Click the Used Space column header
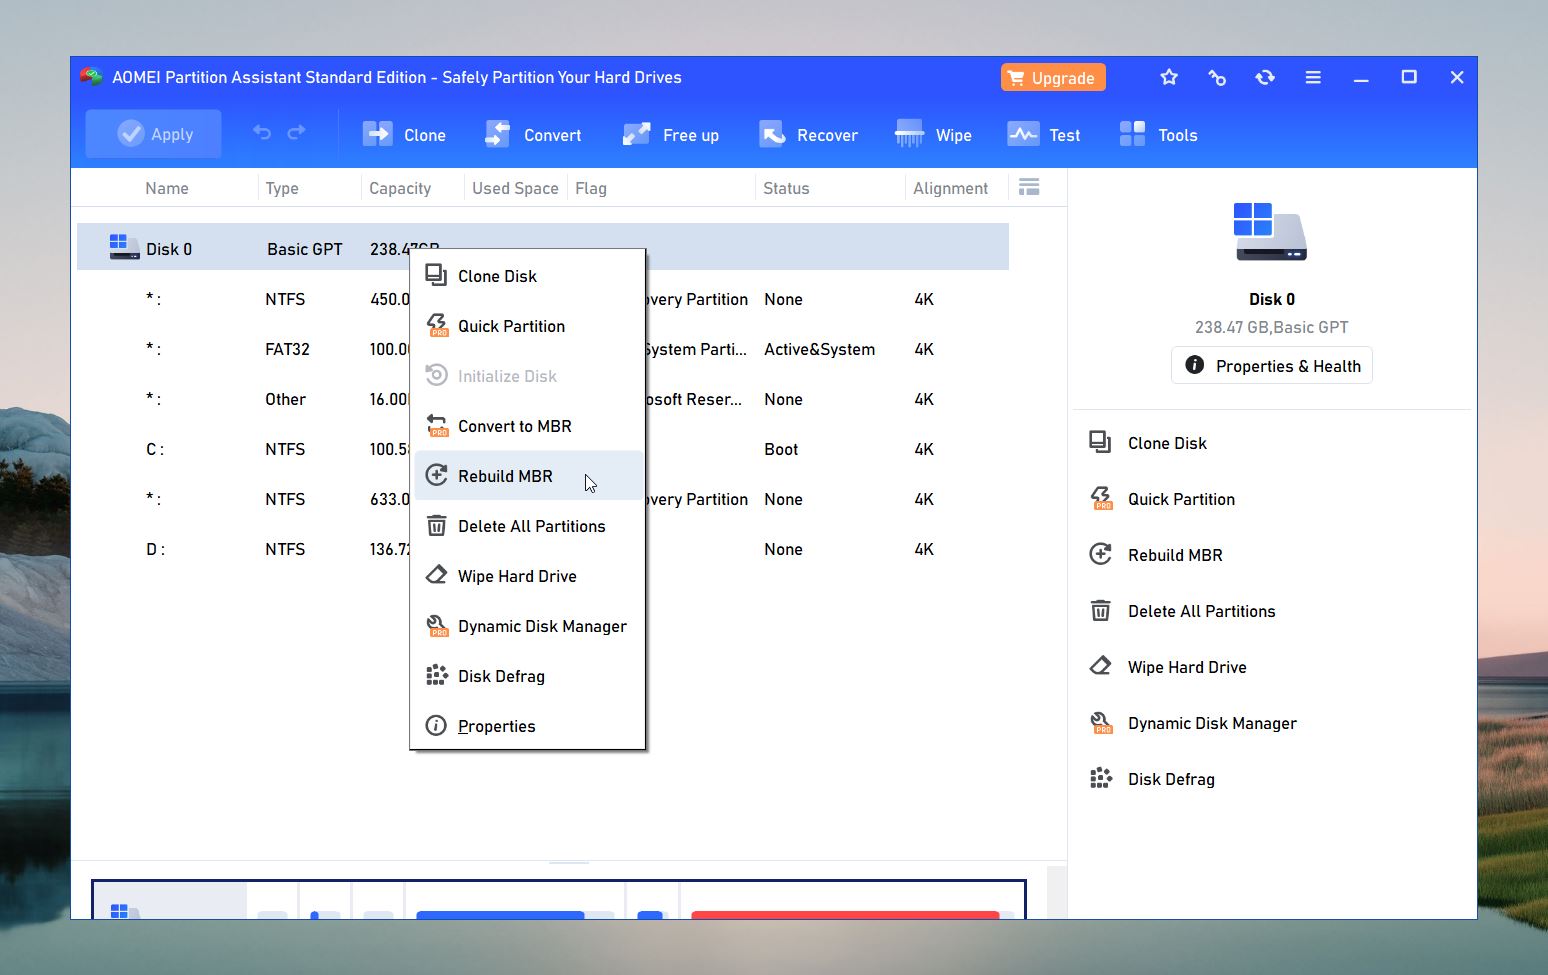Screen dimensions: 1548x975 tap(515, 188)
